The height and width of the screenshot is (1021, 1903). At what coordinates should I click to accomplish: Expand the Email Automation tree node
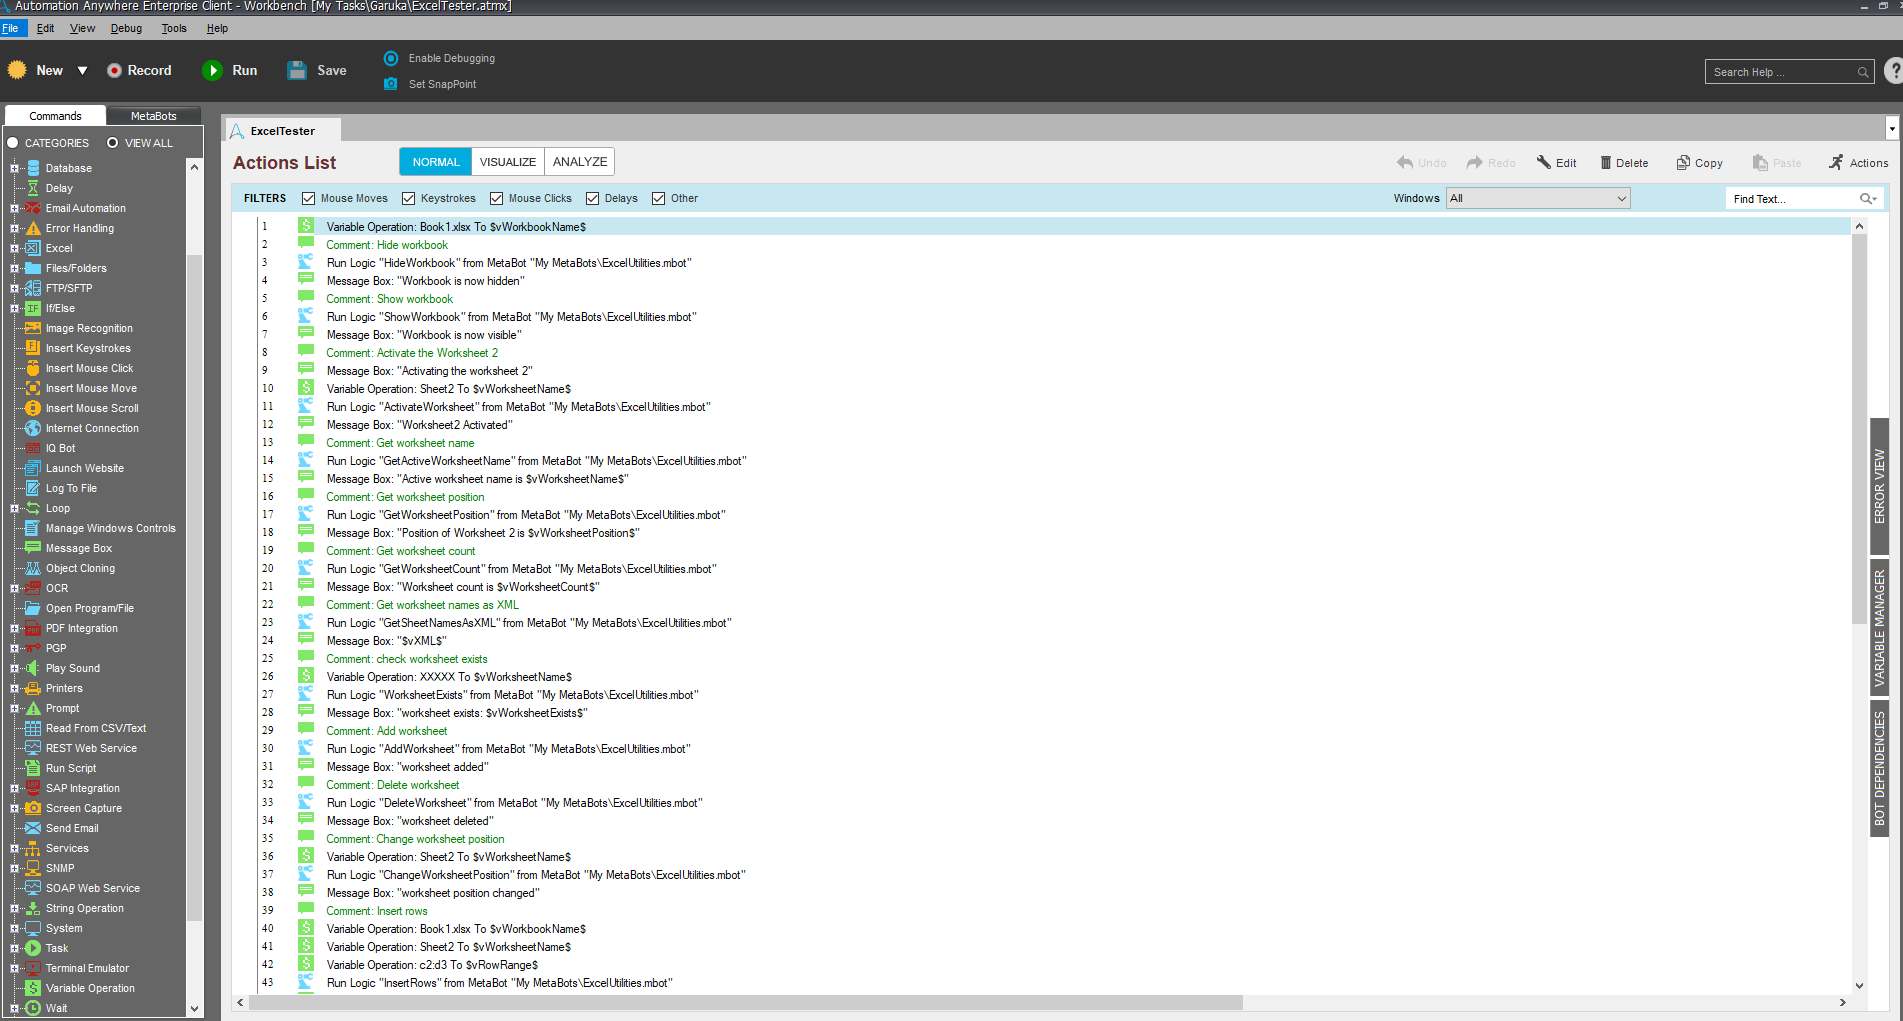14,208
